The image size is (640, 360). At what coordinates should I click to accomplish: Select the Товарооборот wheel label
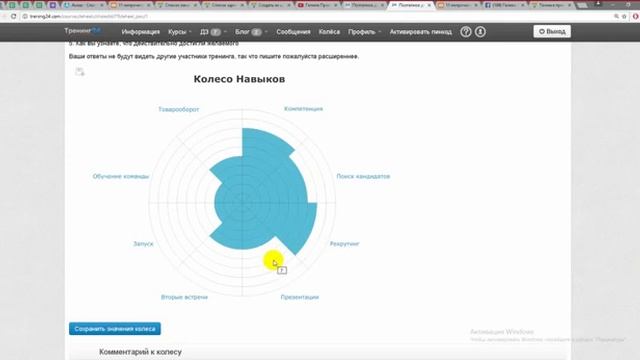tap(178, 109)
